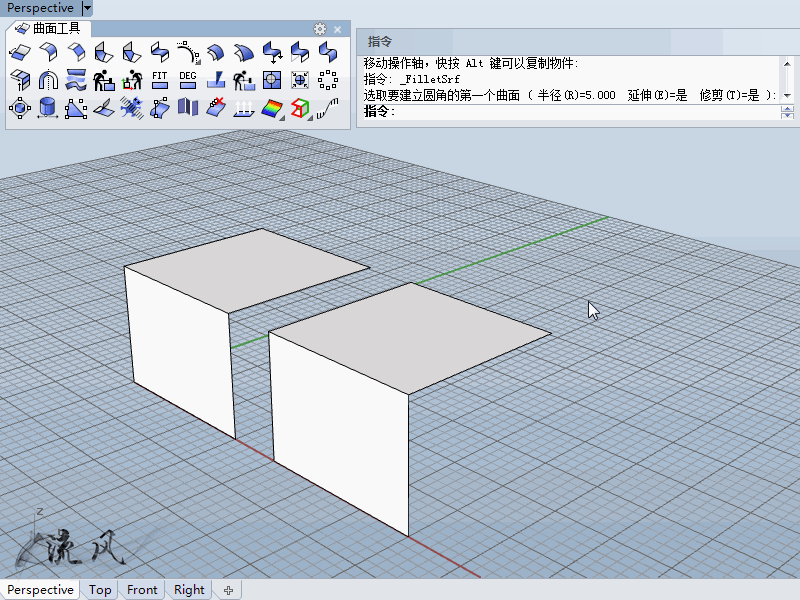Screen dimensions: 800x600
Task: Select the Chamfer surface tool
Action: coord(77,52)
